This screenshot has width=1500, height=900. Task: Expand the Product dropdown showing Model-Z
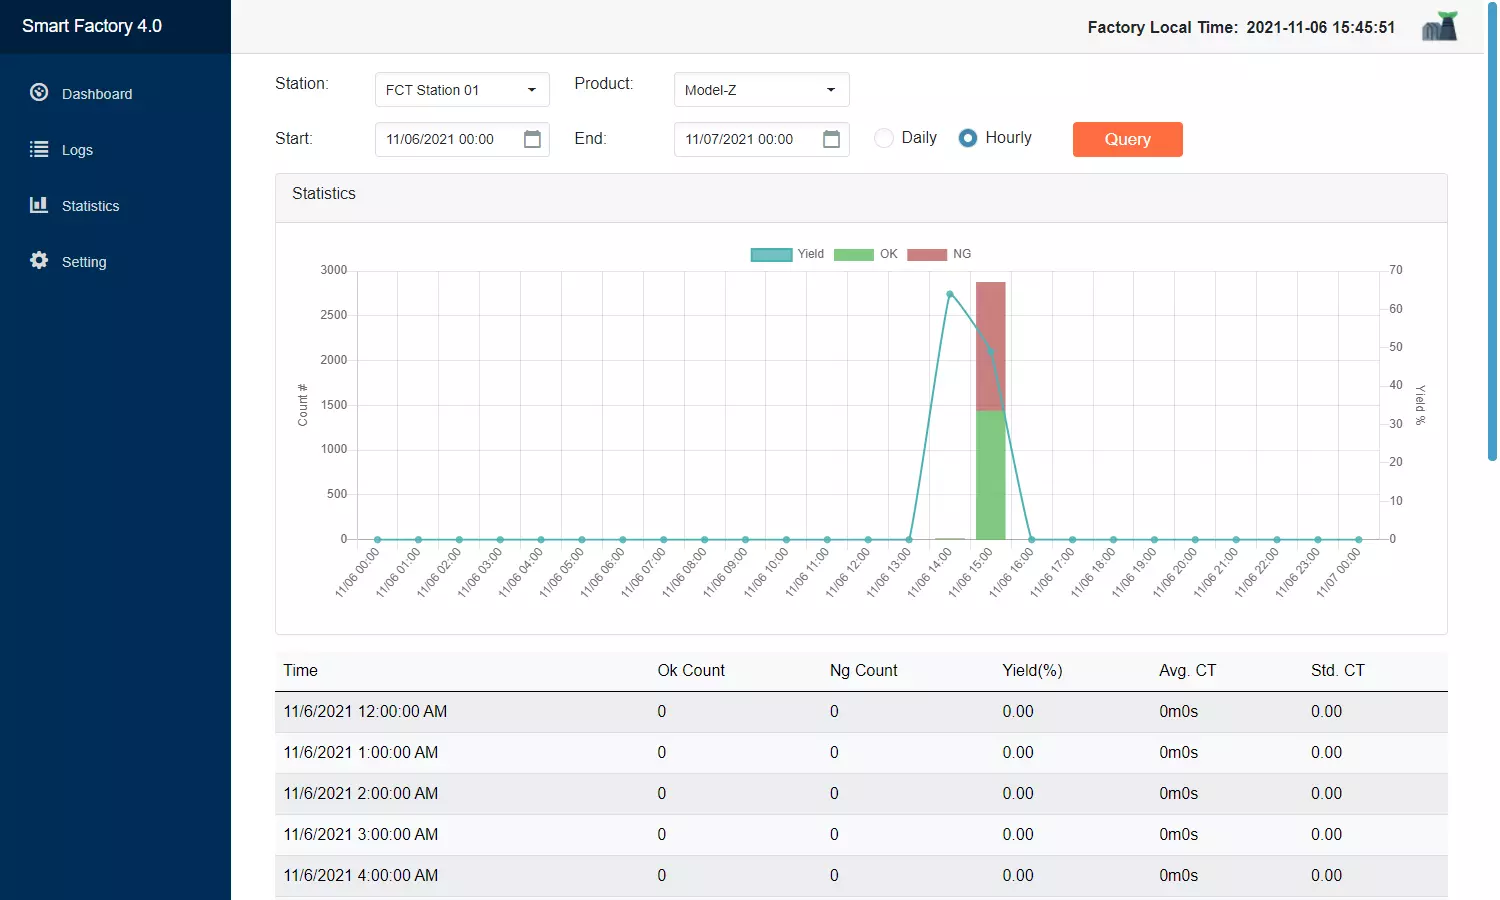[761, 90]
